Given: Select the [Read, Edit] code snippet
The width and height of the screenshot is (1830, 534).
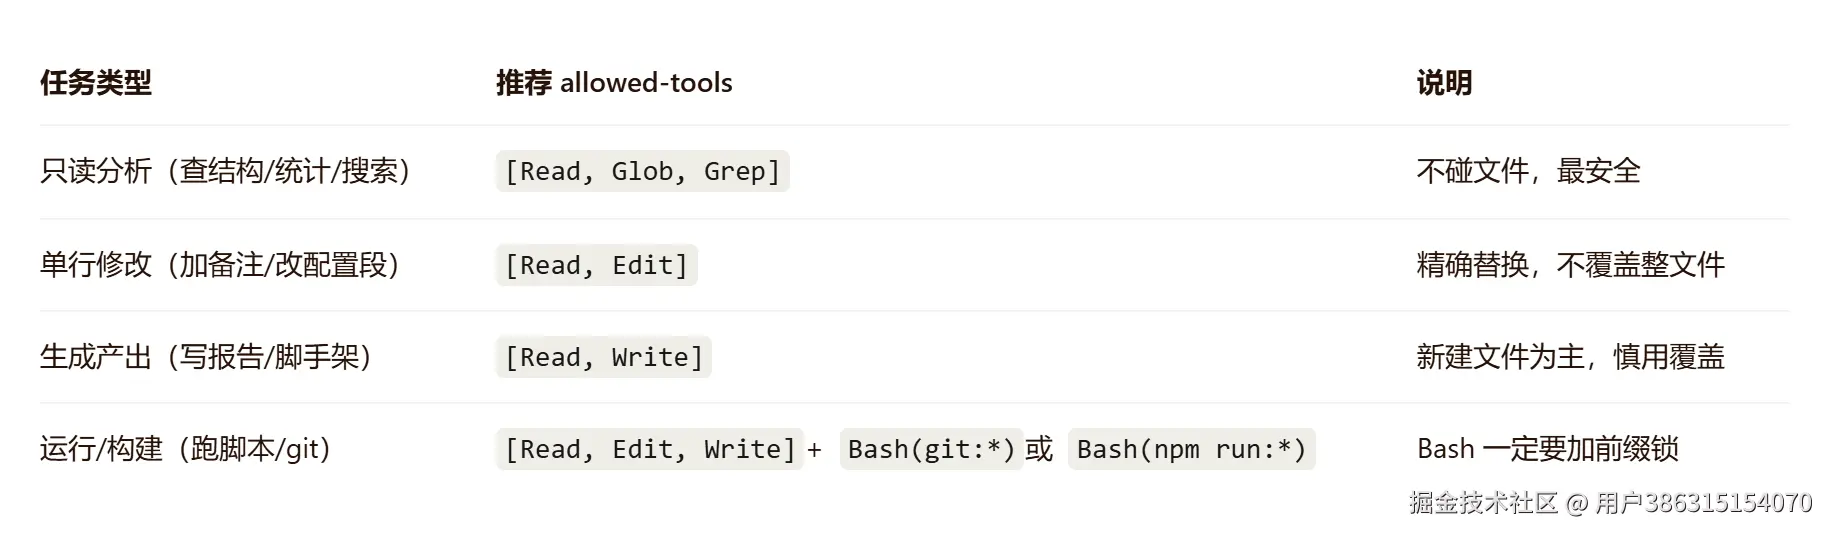Looking at the screenshot, I should pos(596,265).
